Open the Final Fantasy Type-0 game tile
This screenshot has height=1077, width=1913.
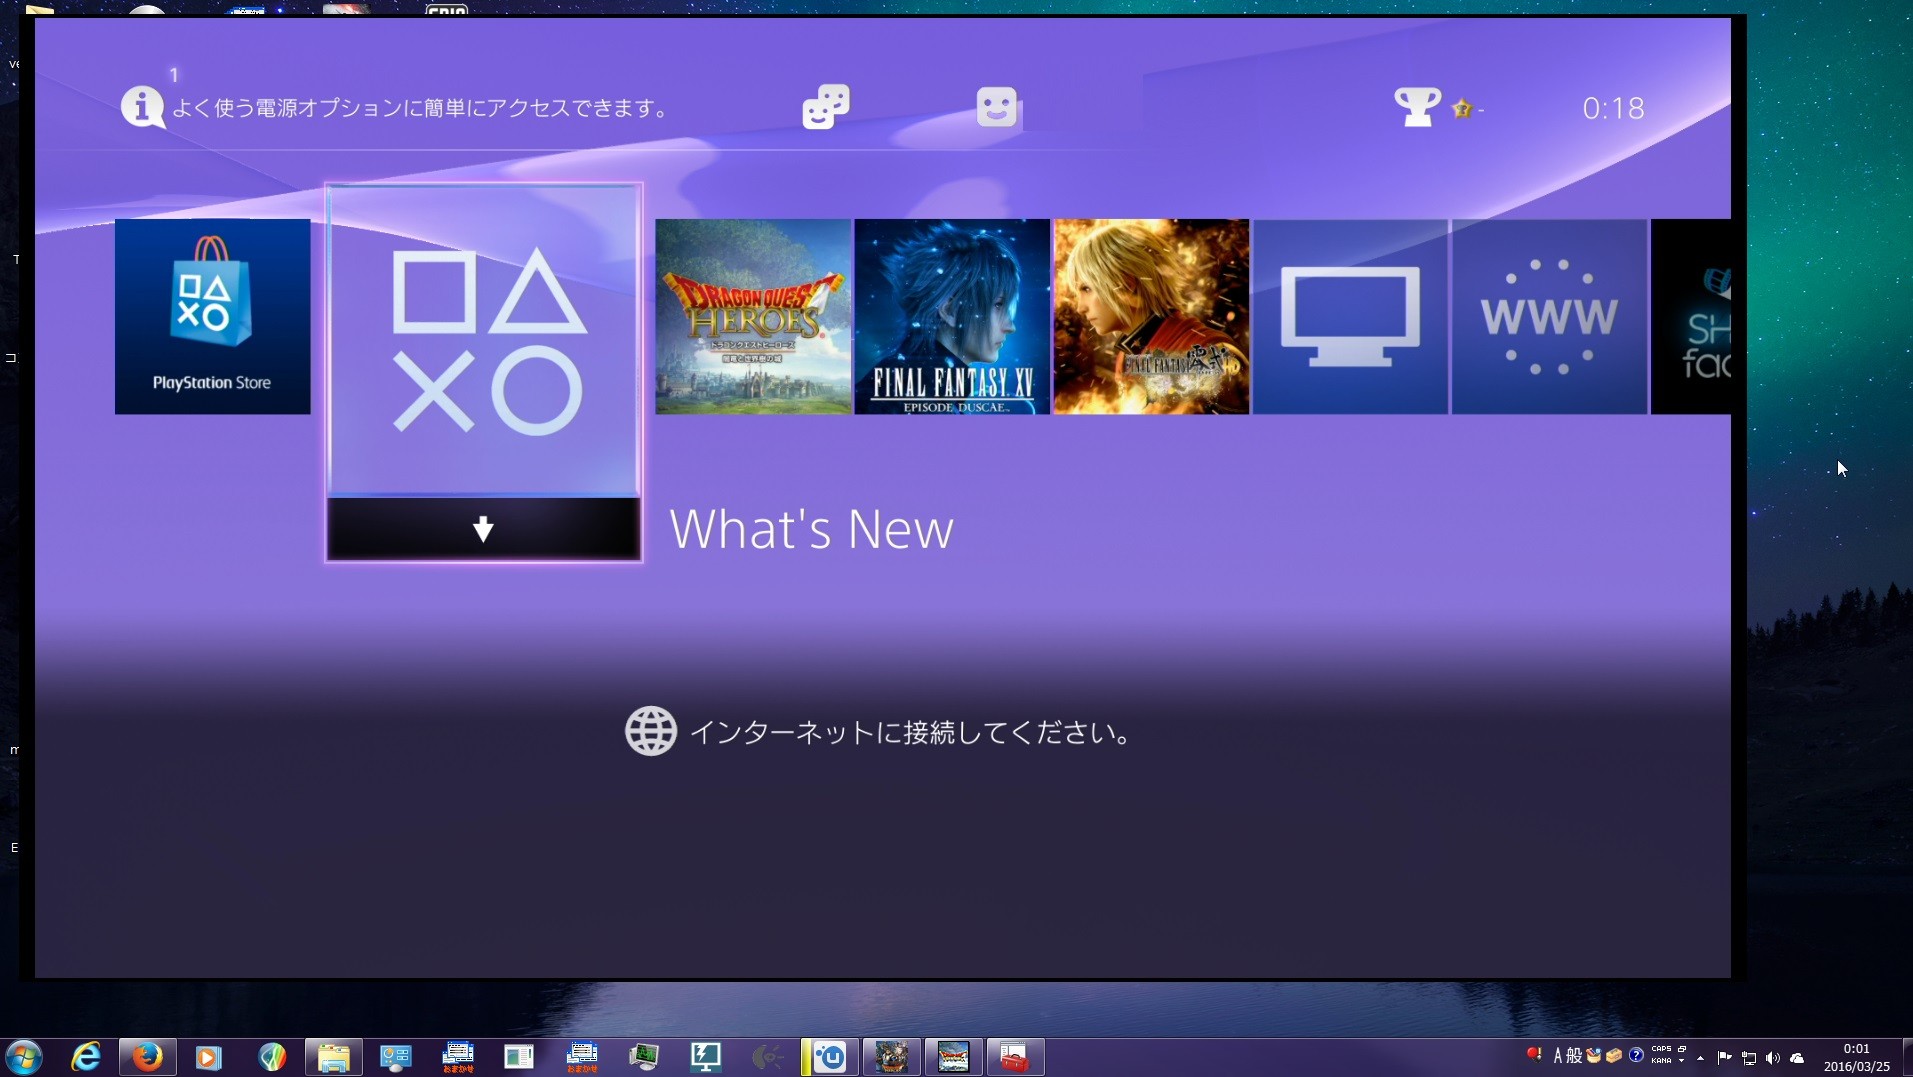pyautogui.click(x=1151, y=316)
